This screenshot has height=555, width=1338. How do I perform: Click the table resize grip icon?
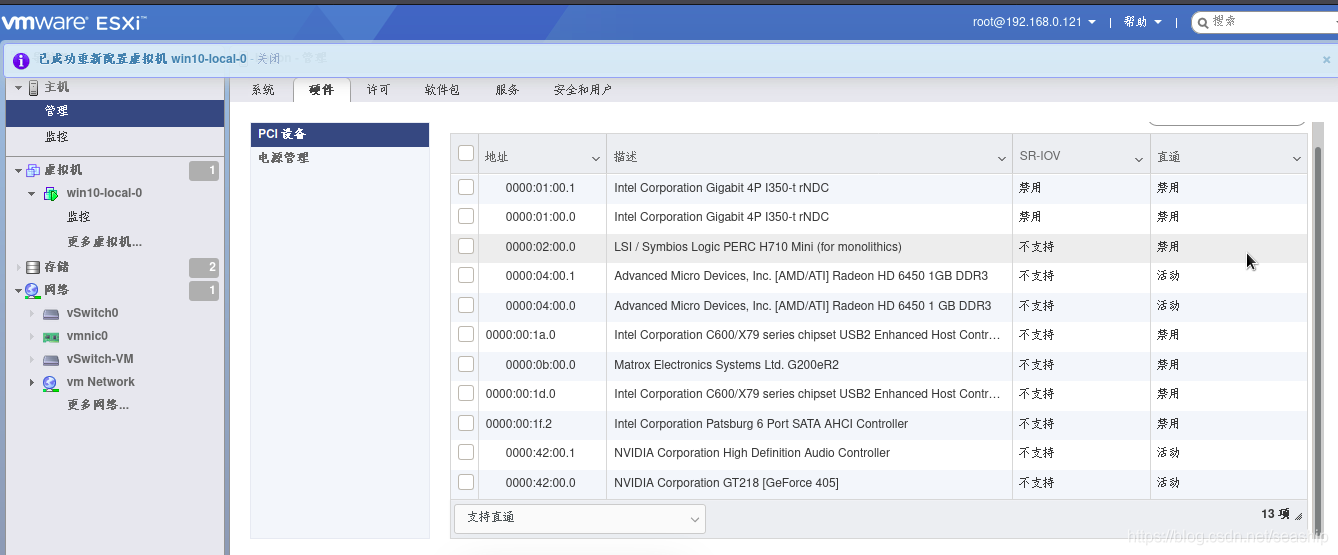1298,516
